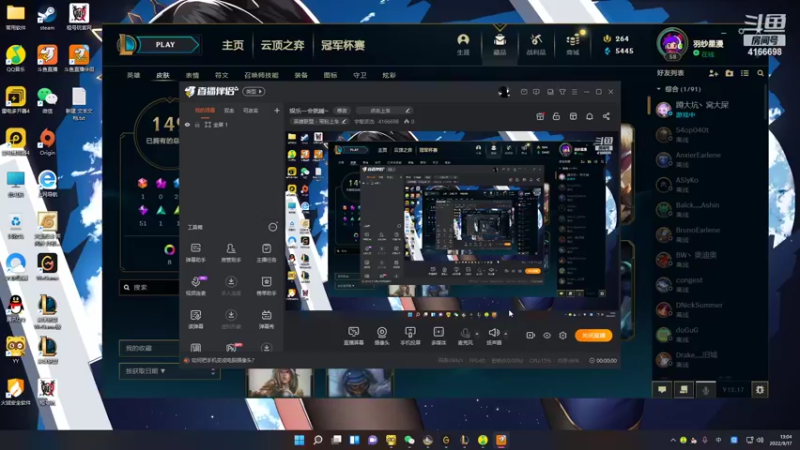The image size is (800, 450).
Task: Add a new scene with plus icon
Action: click(277, 110)
